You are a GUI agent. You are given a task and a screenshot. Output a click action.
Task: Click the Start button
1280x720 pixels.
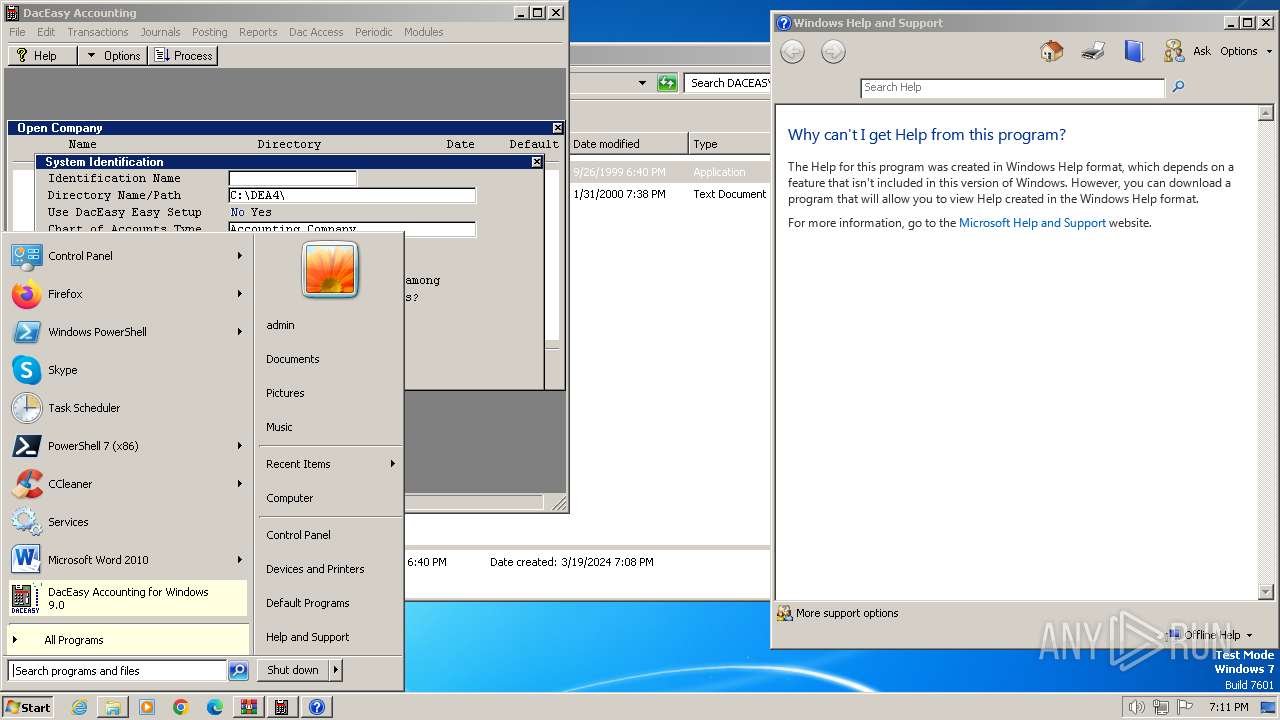pyautogui.click(x=28, y=707)
